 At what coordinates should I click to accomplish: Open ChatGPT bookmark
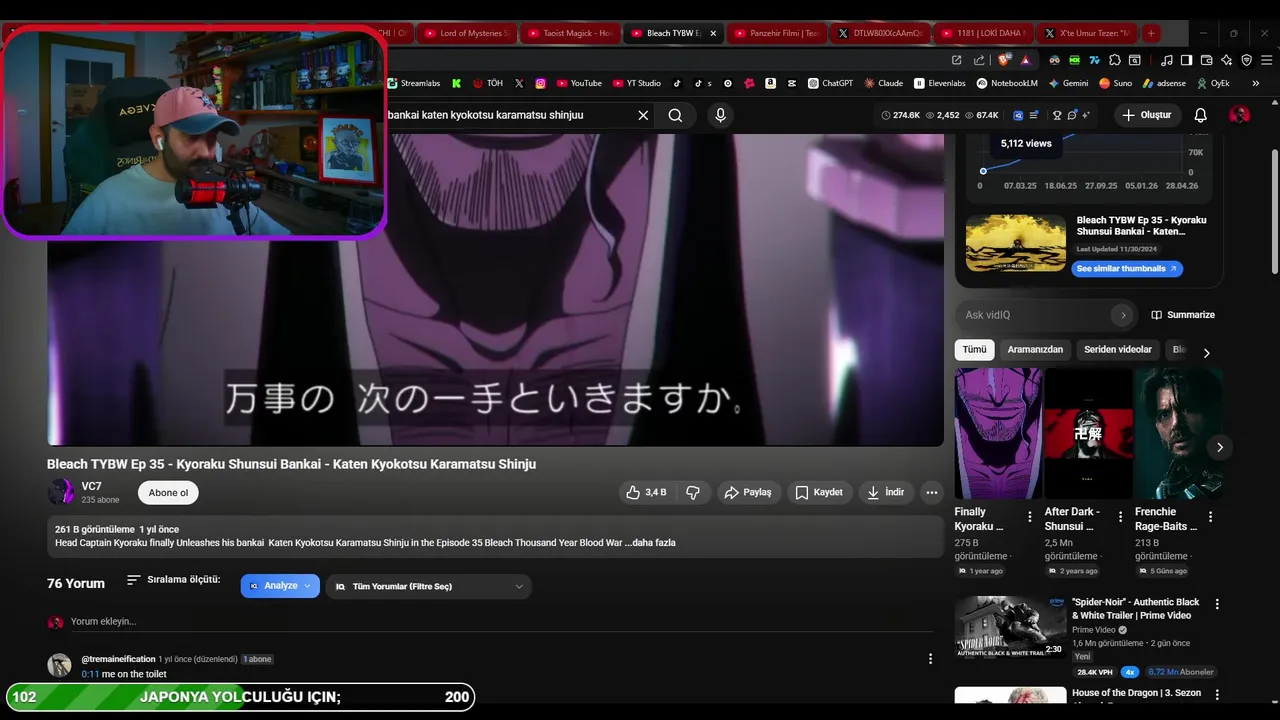point(830,84)
